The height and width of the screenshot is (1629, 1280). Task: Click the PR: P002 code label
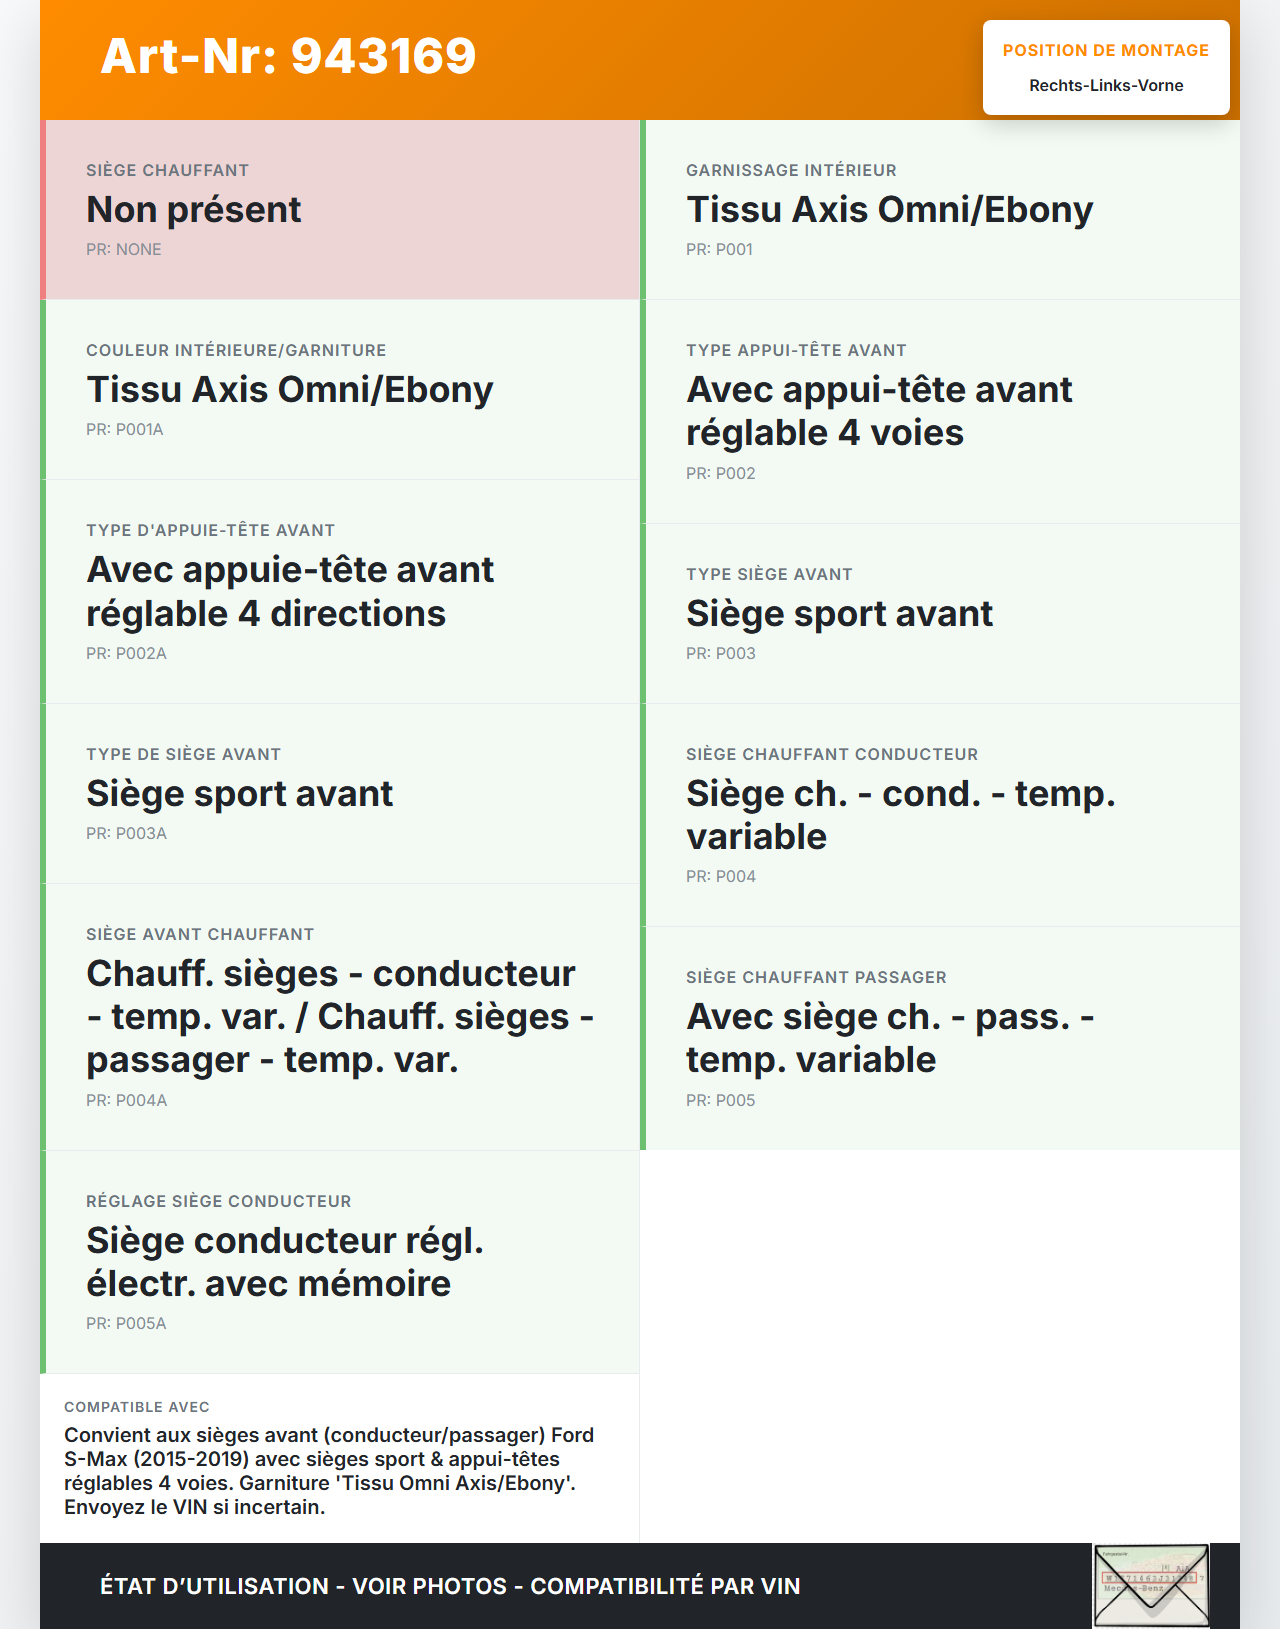point(720,474)
